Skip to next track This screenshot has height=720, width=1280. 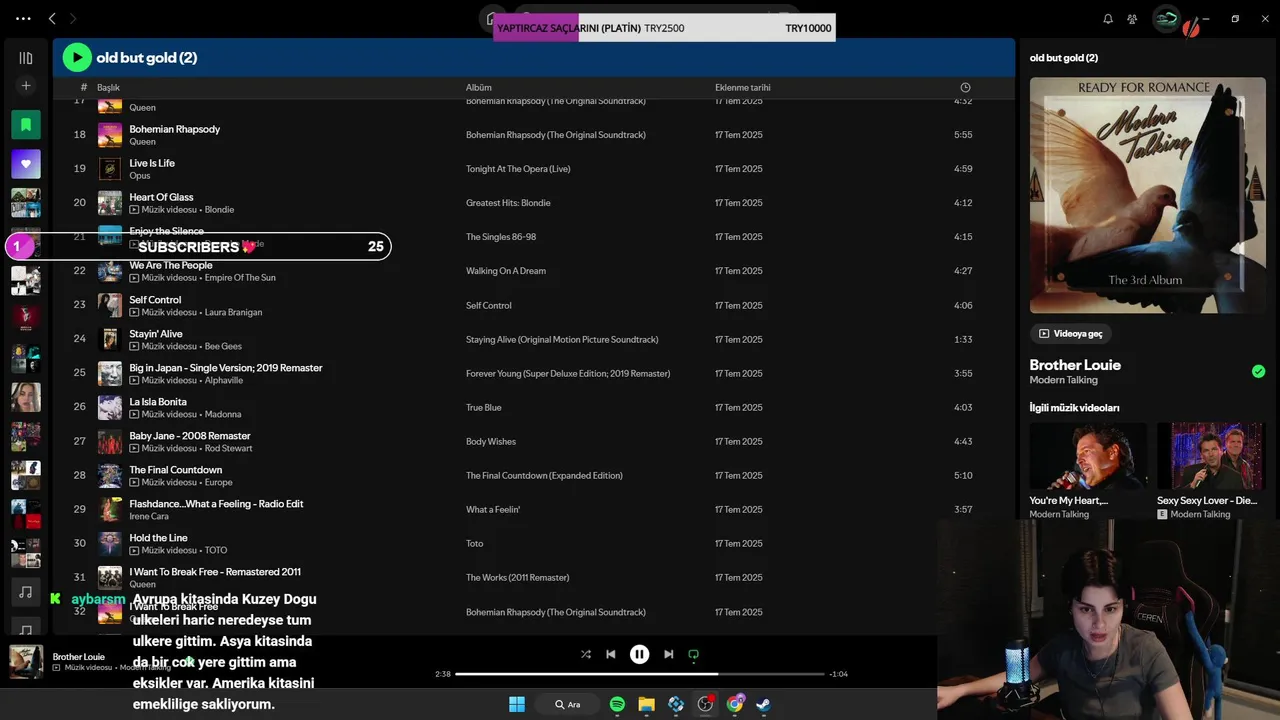pos(668,654)
